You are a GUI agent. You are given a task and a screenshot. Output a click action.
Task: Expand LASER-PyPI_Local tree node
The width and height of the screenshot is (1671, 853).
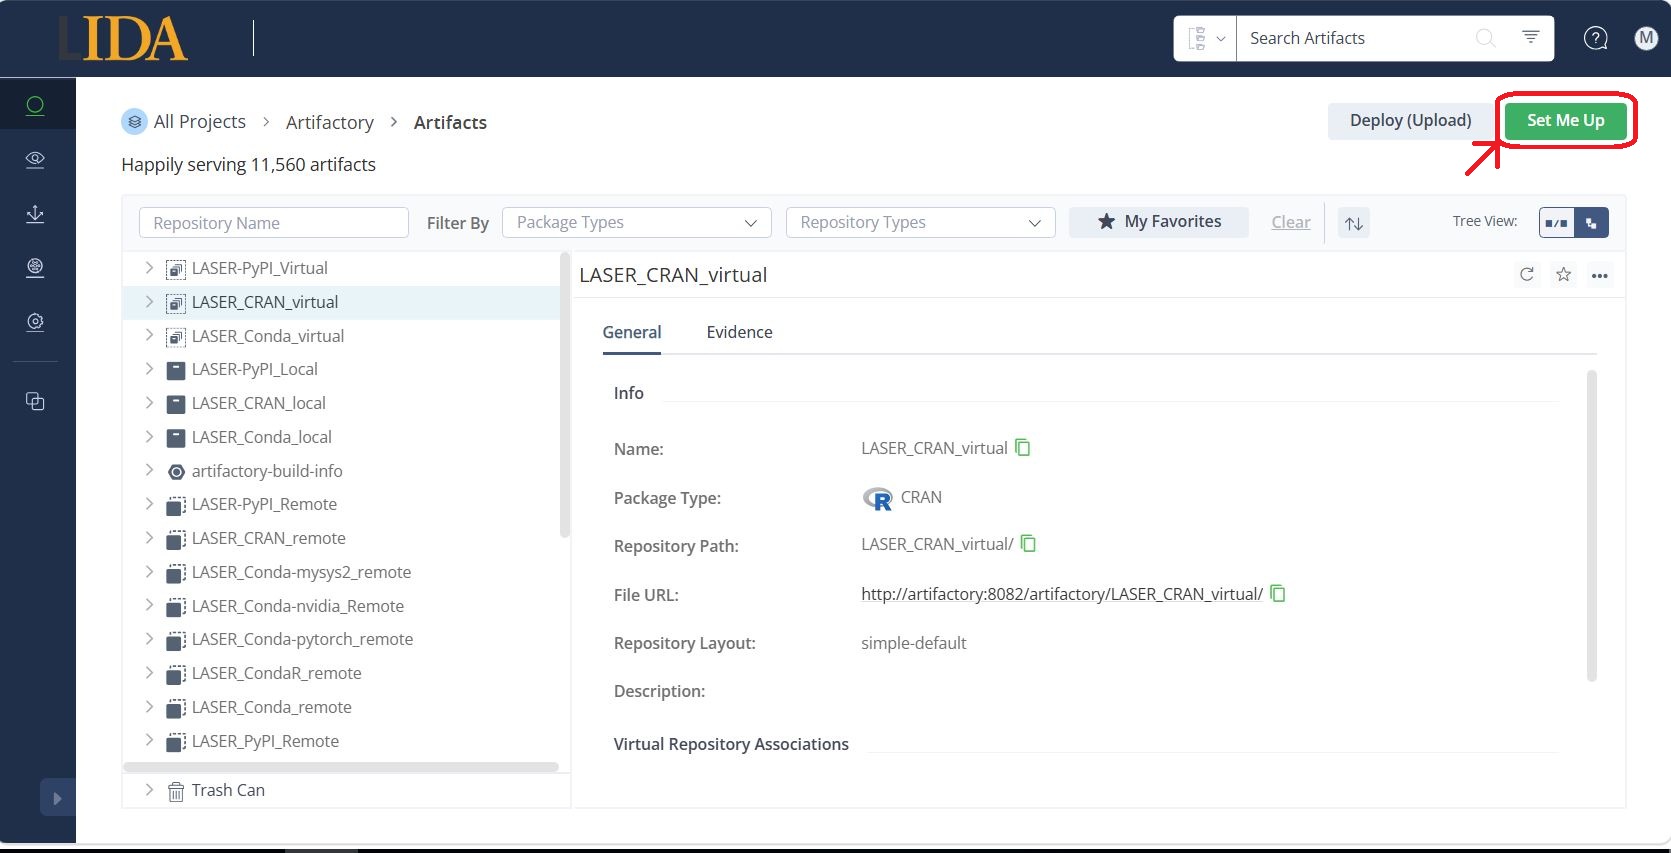pyautogui.click(x=149, y=369)
